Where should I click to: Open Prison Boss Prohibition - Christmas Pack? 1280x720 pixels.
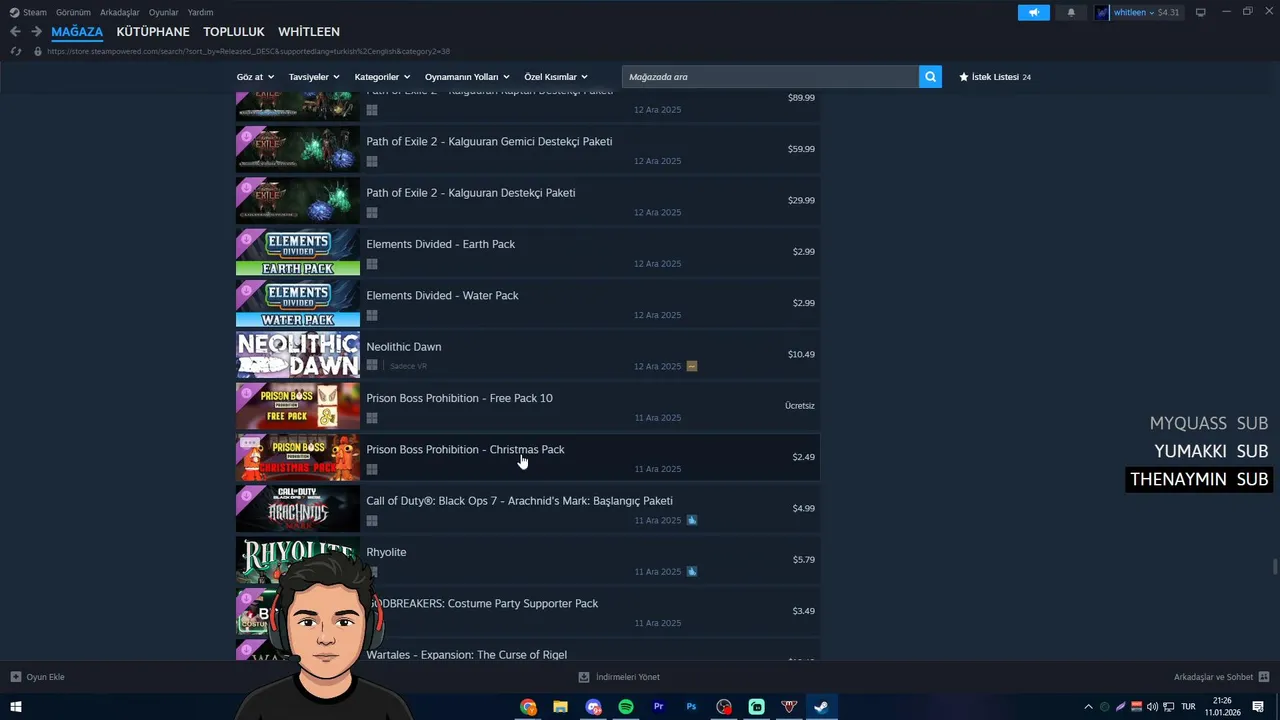(x=528, y=457)
